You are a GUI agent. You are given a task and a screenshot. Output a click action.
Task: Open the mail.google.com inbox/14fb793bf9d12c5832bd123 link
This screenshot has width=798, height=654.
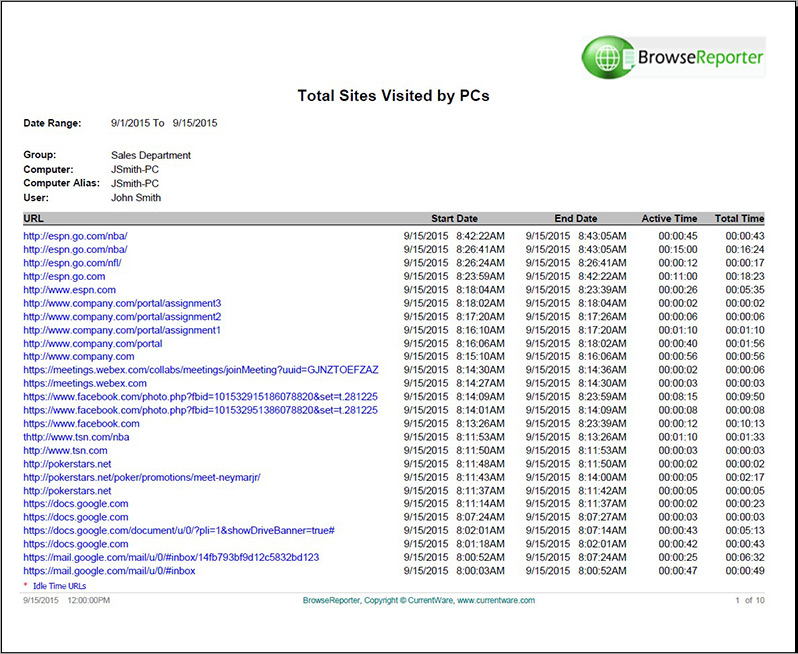171,557
